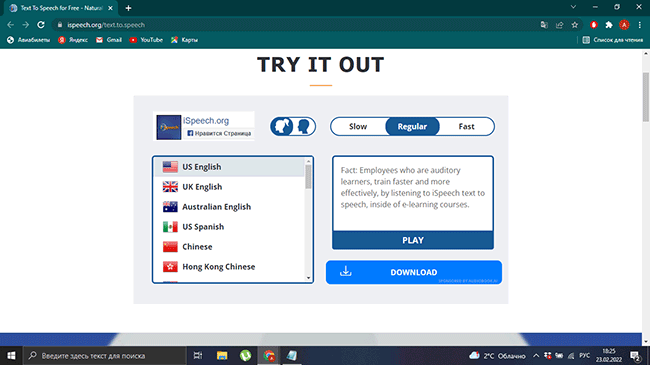Click the iSpeech logo thumbnail
Screen dimensions: 650x365
[x=169, y=127]
